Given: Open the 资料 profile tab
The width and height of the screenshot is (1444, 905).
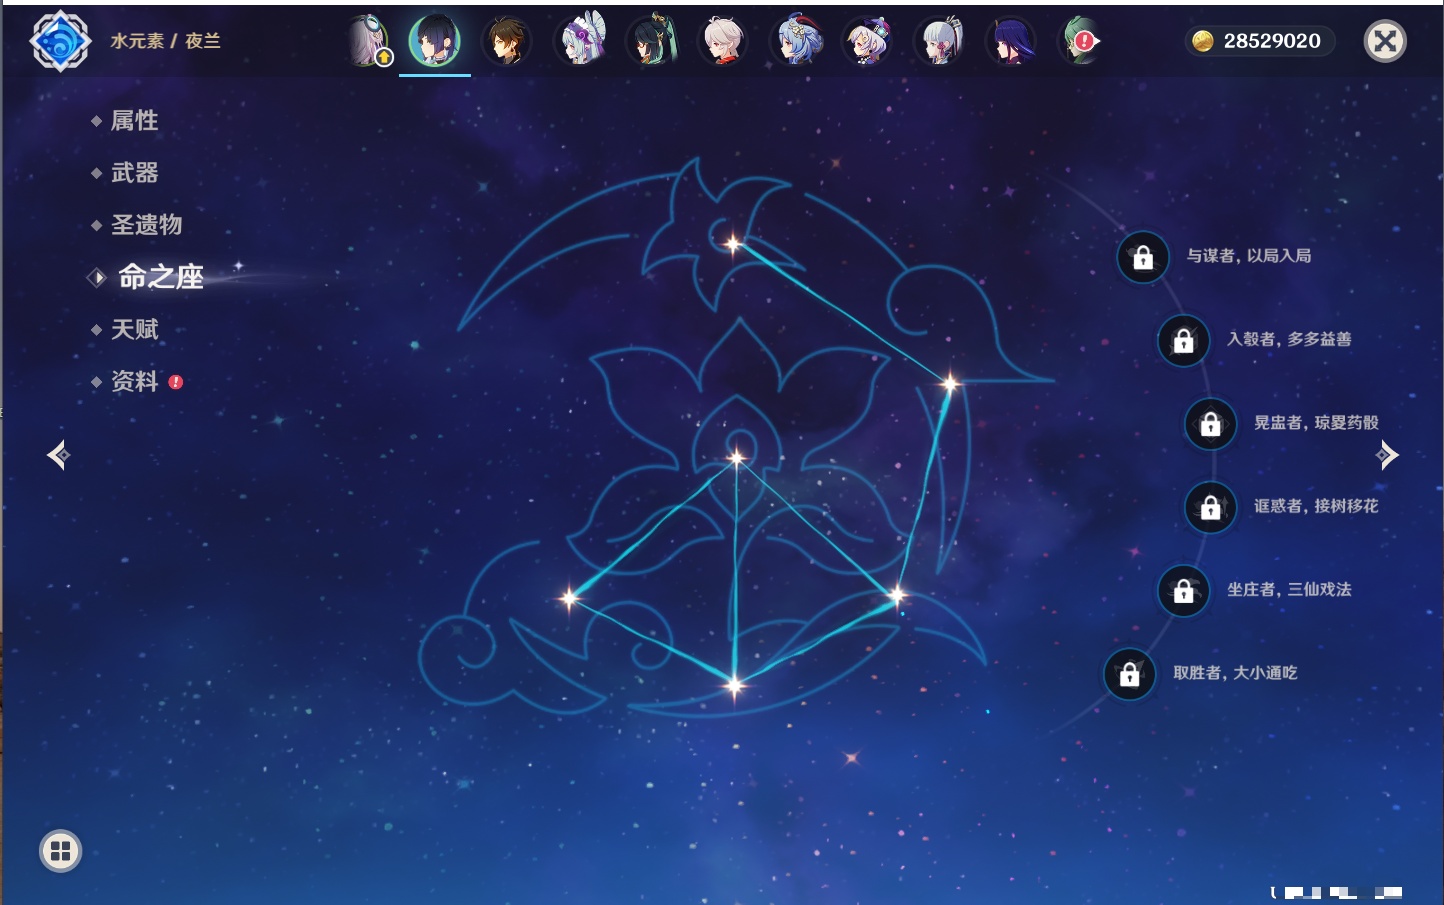Looking at the screenshot, I should click(135, 381).
